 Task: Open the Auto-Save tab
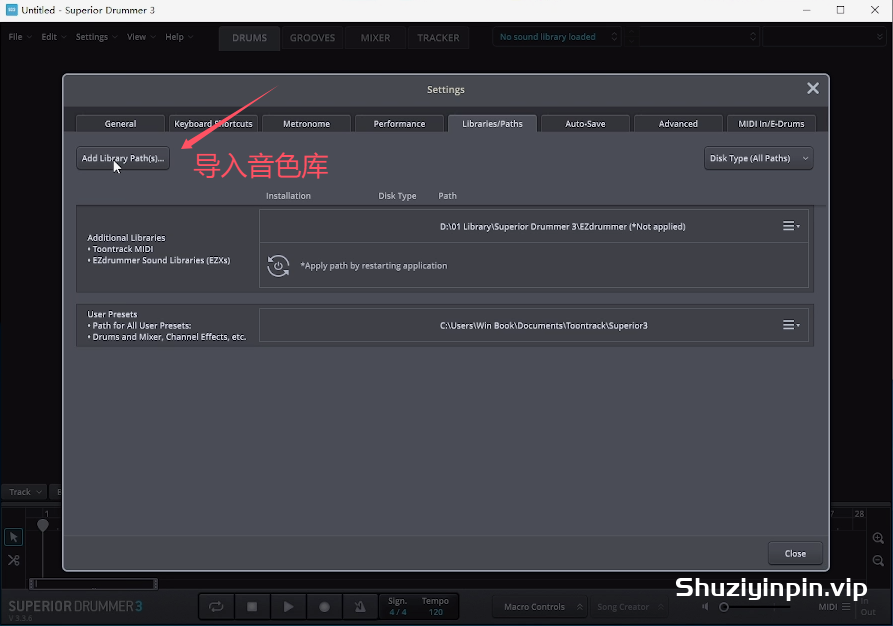pos(585,124)
